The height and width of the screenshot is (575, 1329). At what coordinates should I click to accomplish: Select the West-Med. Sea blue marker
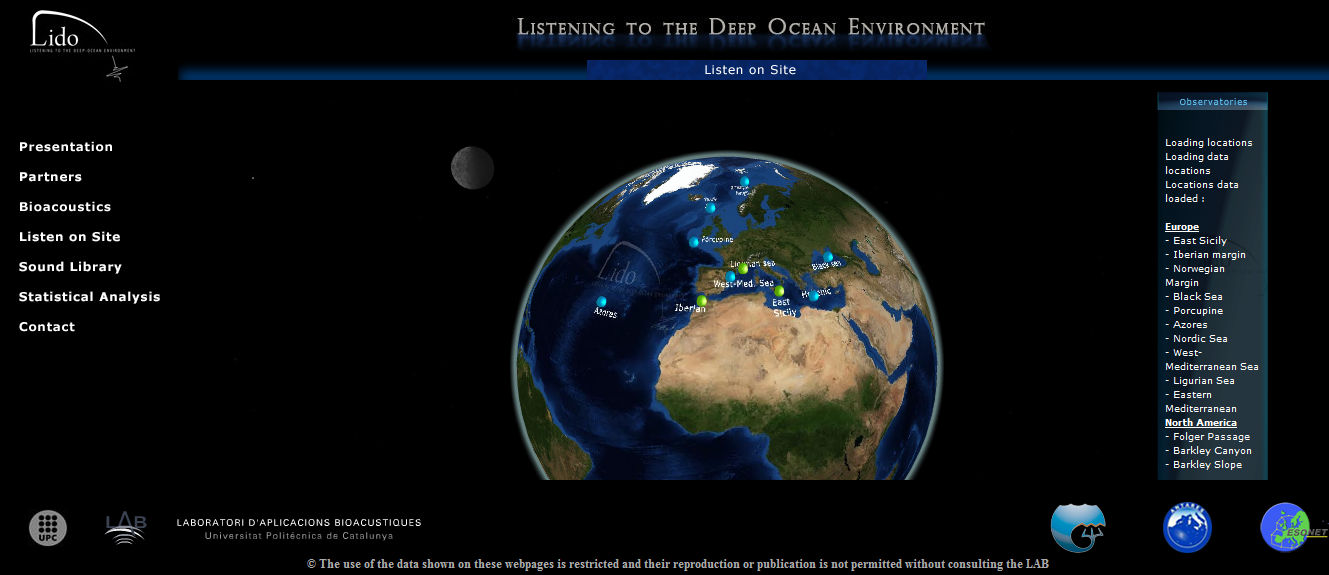731,277
